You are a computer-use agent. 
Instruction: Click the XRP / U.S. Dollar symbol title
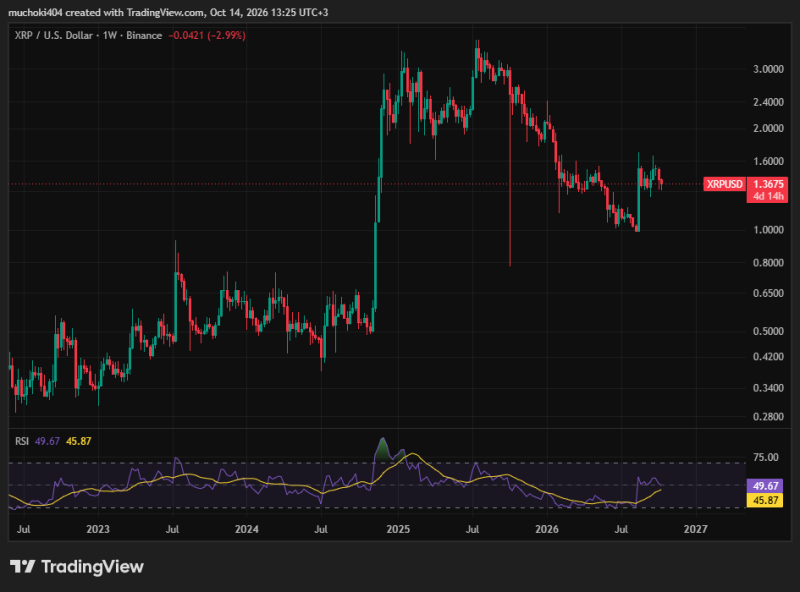(54, 36)
